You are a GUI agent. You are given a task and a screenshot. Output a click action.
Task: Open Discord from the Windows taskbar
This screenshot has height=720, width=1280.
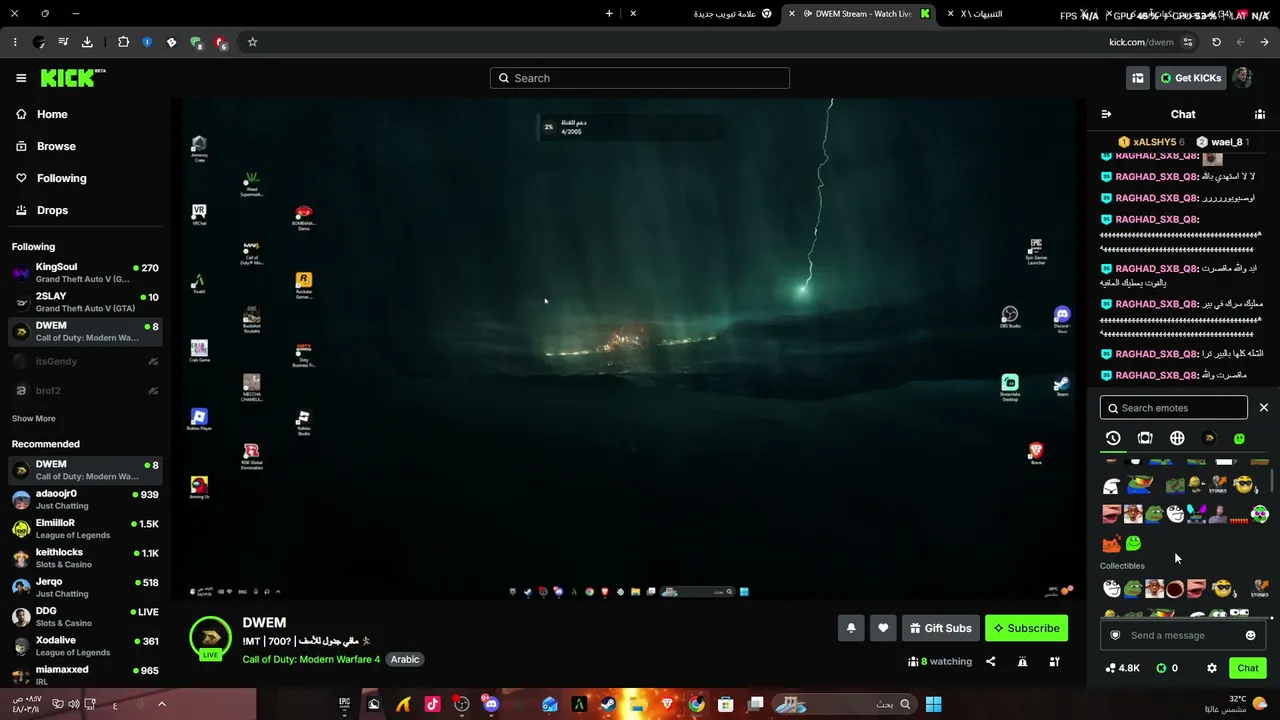pos(490,704)
